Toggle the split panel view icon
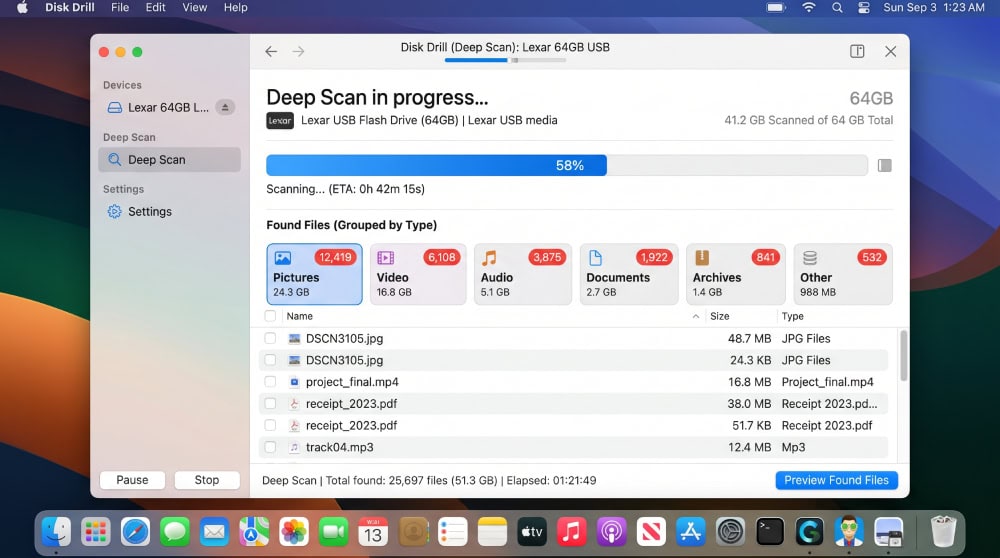 [857, 52]
